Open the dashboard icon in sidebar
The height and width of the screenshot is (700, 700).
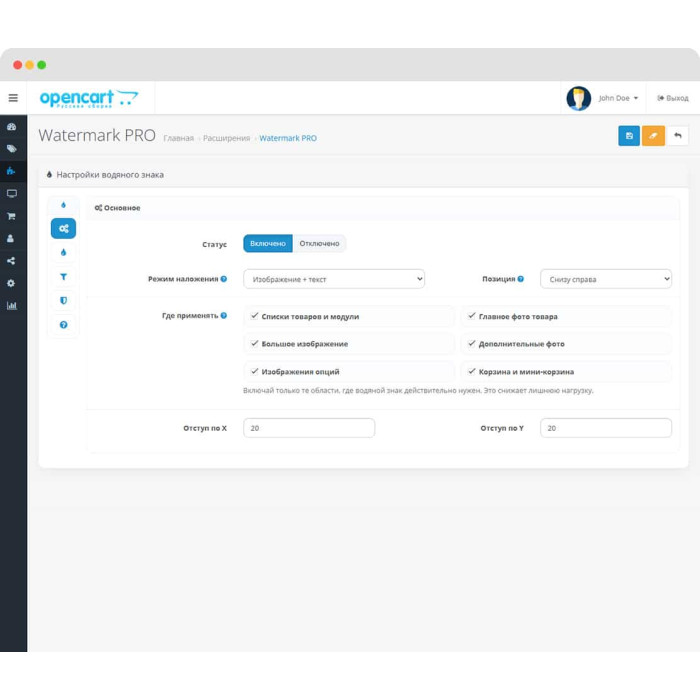(12, 126)
